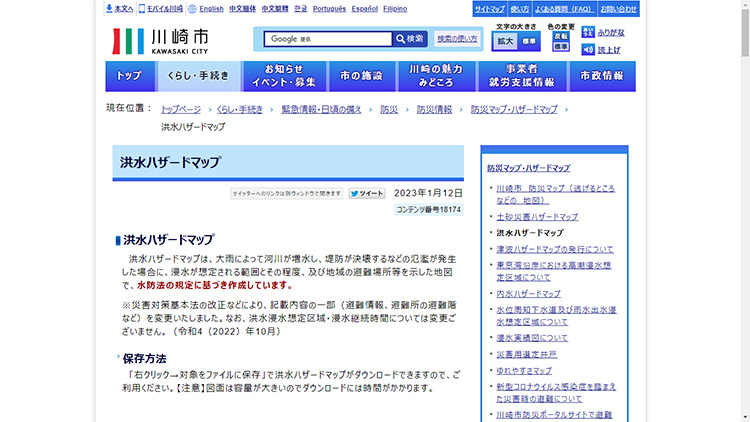This screenshot has width=750, height=422.
Task: Toggle color scheme to 反転
Action: coord(561,35)
